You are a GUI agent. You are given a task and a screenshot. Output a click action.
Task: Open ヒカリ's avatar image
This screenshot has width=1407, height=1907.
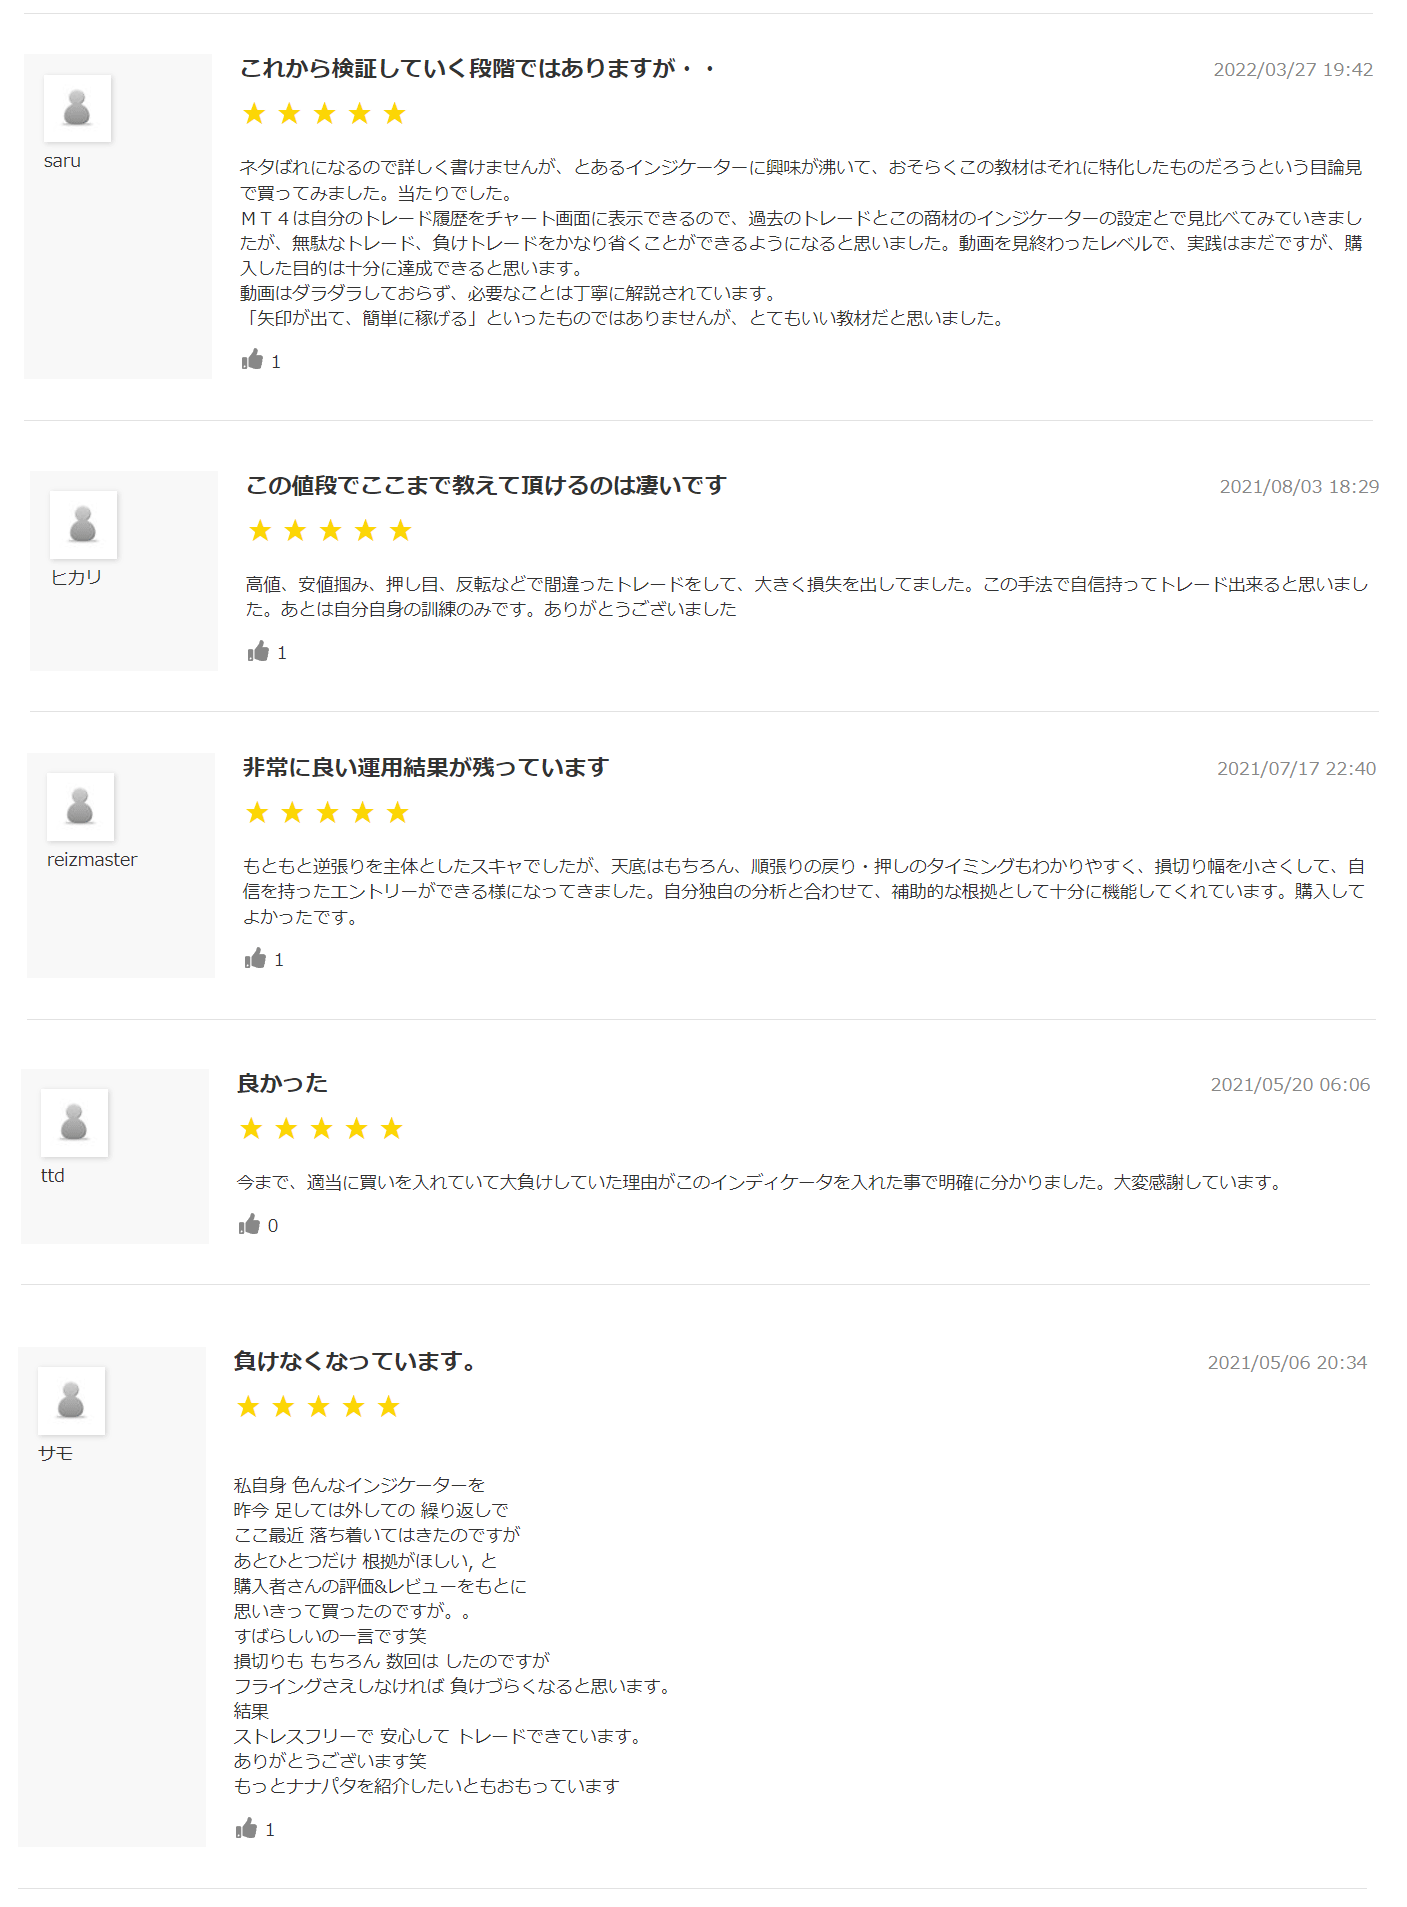tap(83, 525)
